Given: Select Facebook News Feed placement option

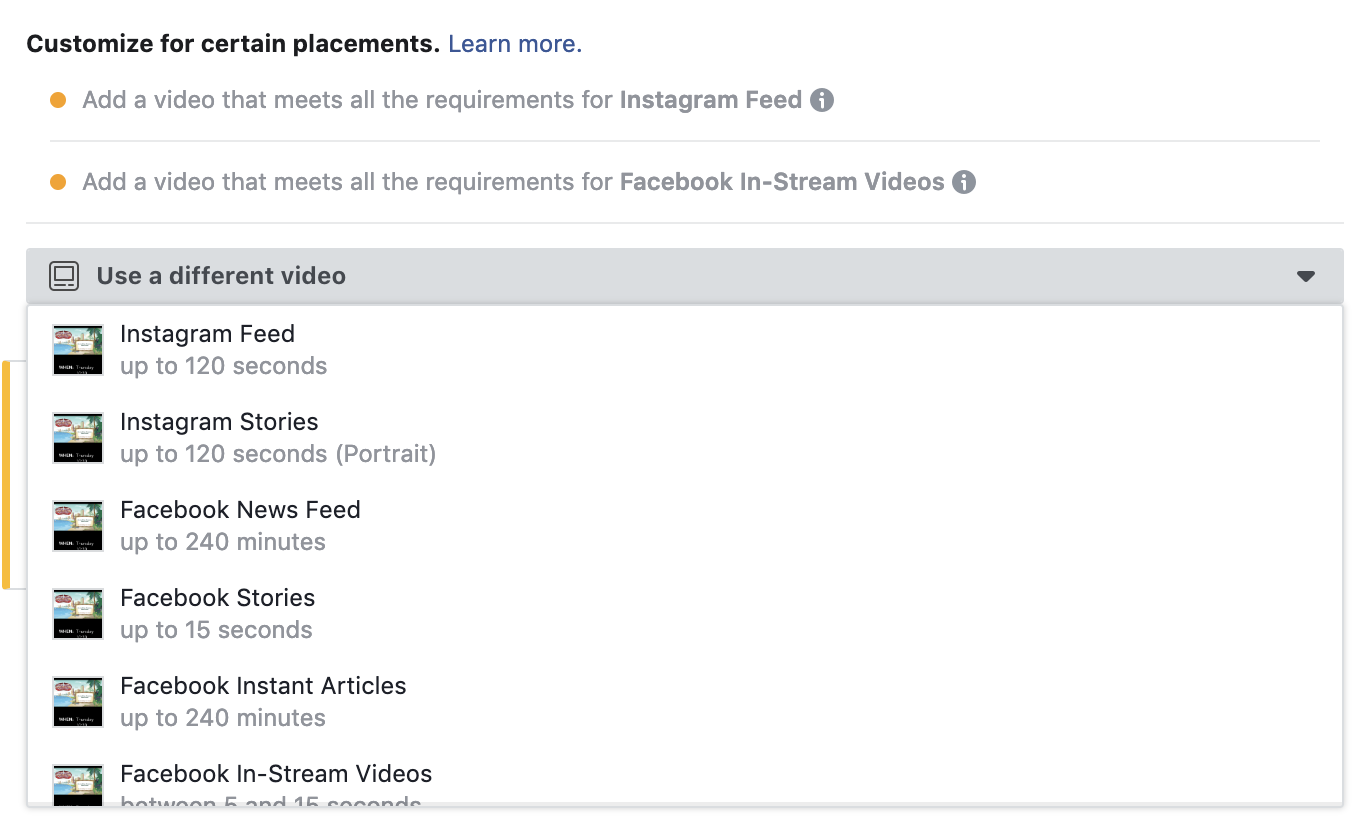Looking at the screenshot, I should [x=685, y=525].
